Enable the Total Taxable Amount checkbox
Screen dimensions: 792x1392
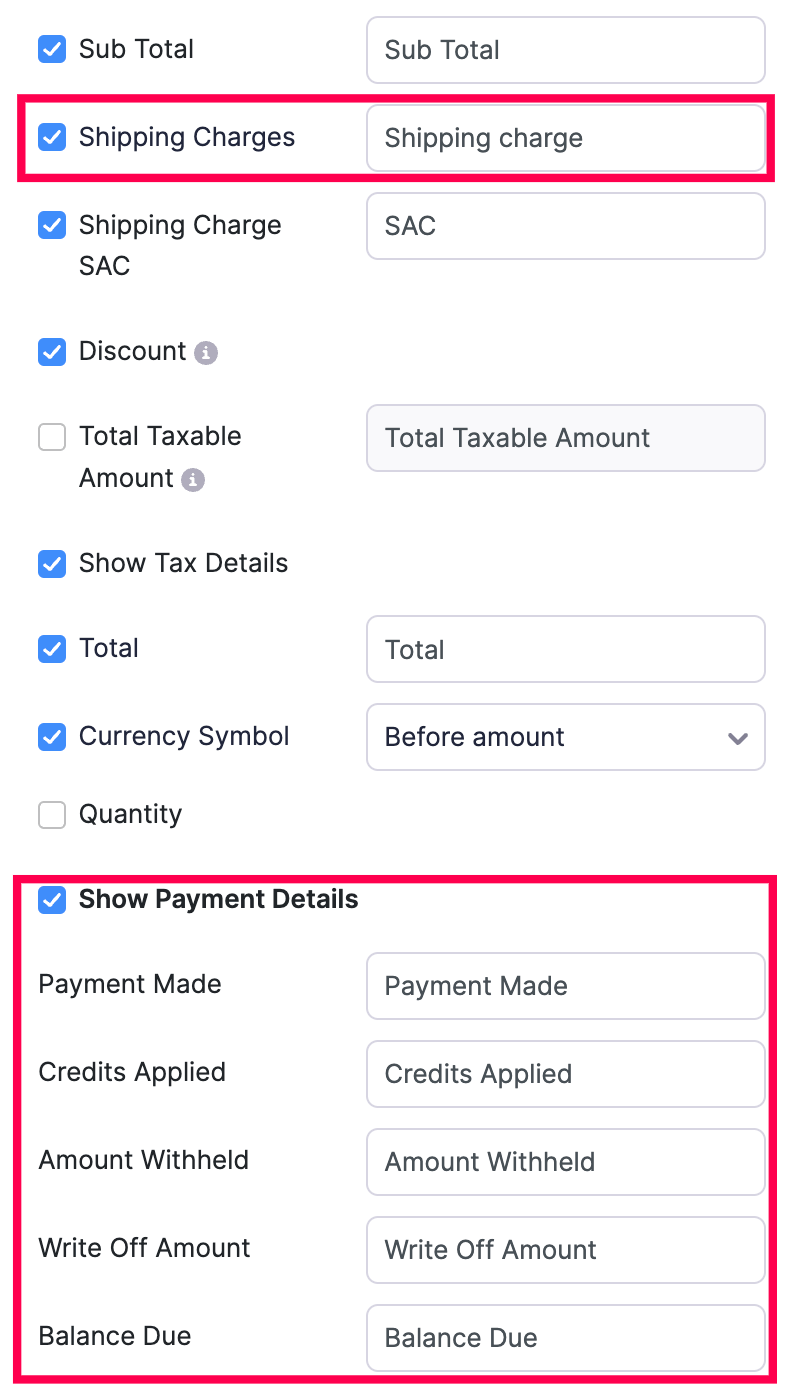(x=52, y=437)
